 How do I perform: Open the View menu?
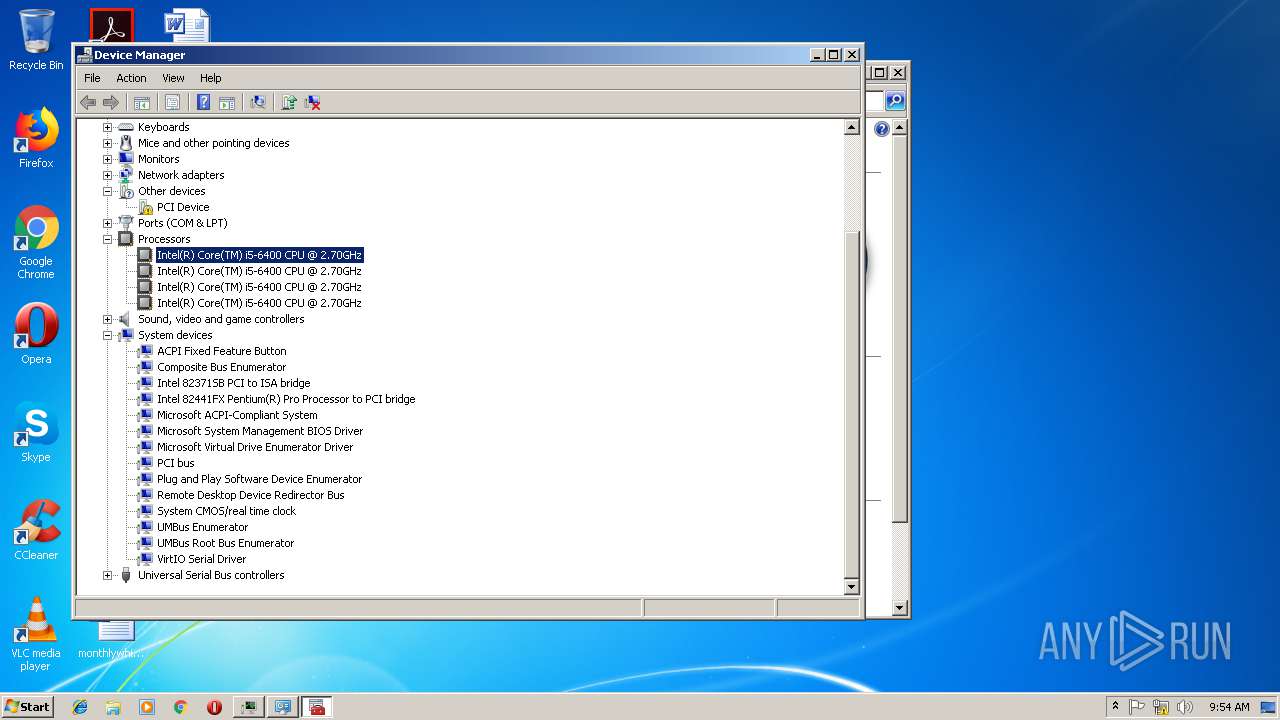click(x=173, y=78)
